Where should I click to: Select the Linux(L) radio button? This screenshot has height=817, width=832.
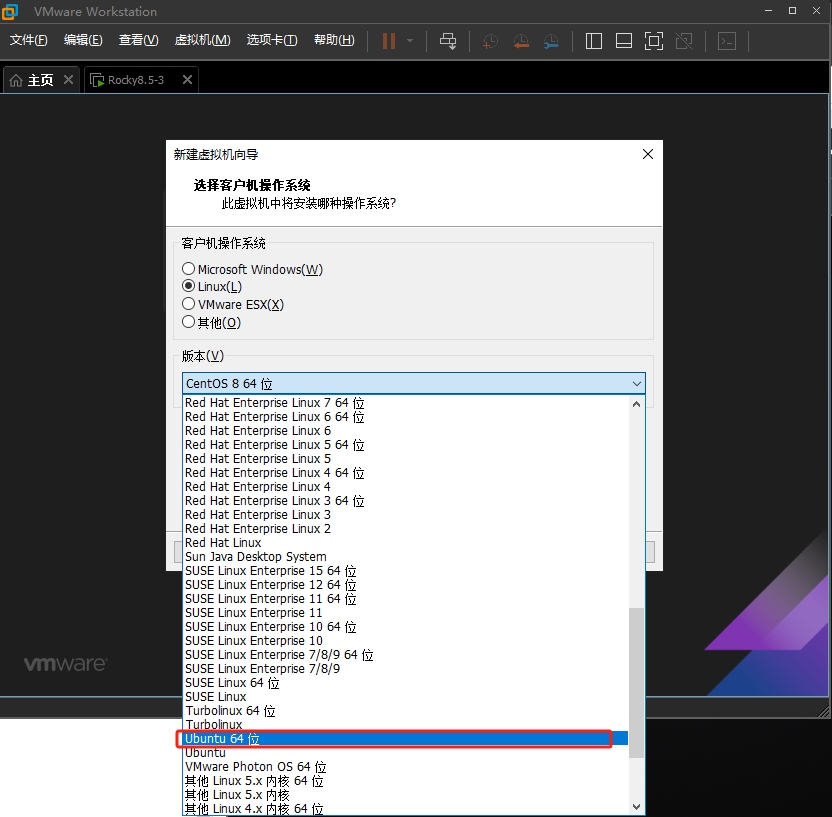[x=188, y=286]
